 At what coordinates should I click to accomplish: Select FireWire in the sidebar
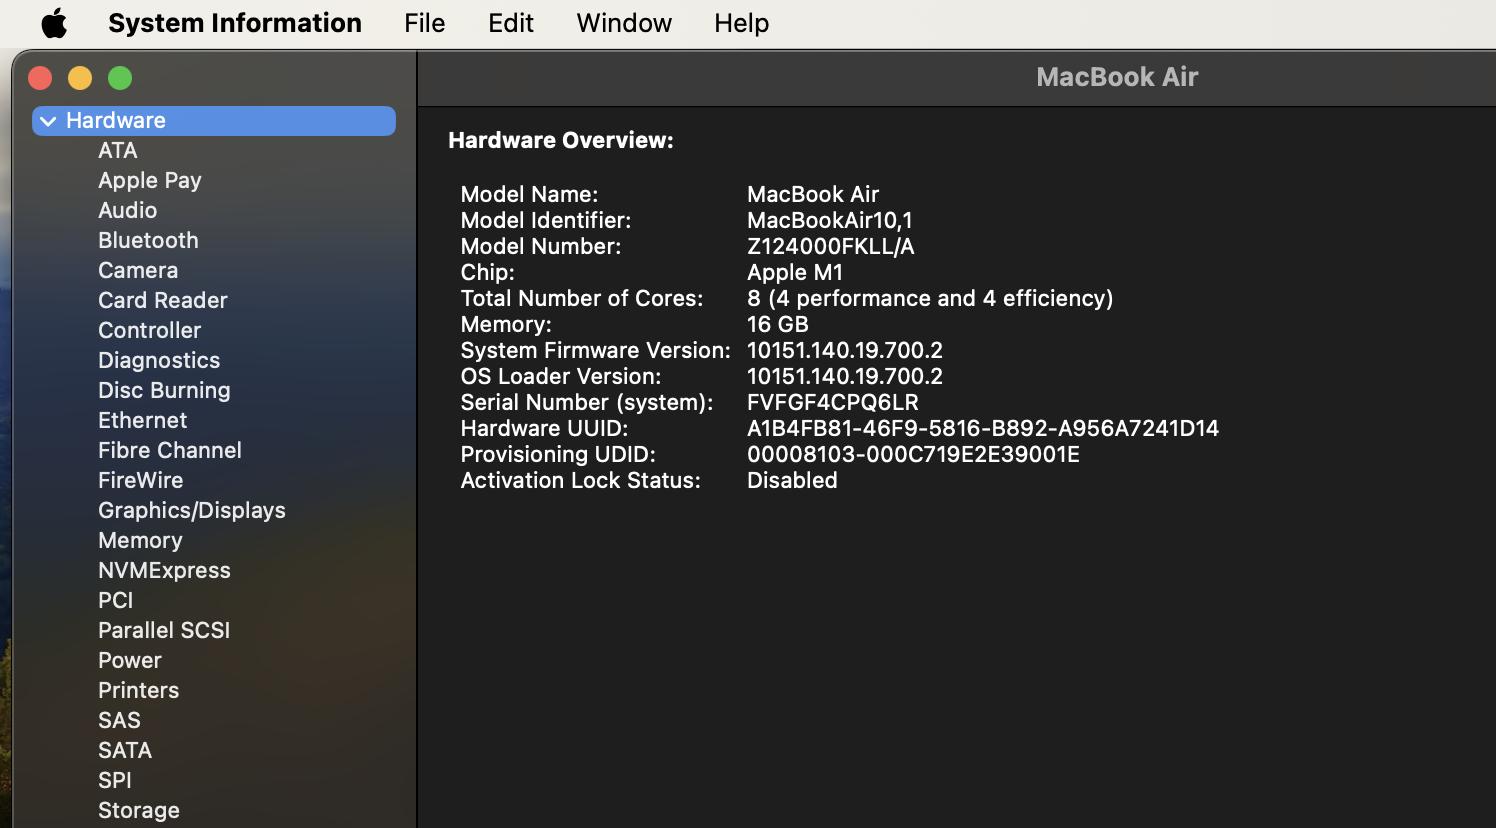pyautogui.click(x=141, y=480)
